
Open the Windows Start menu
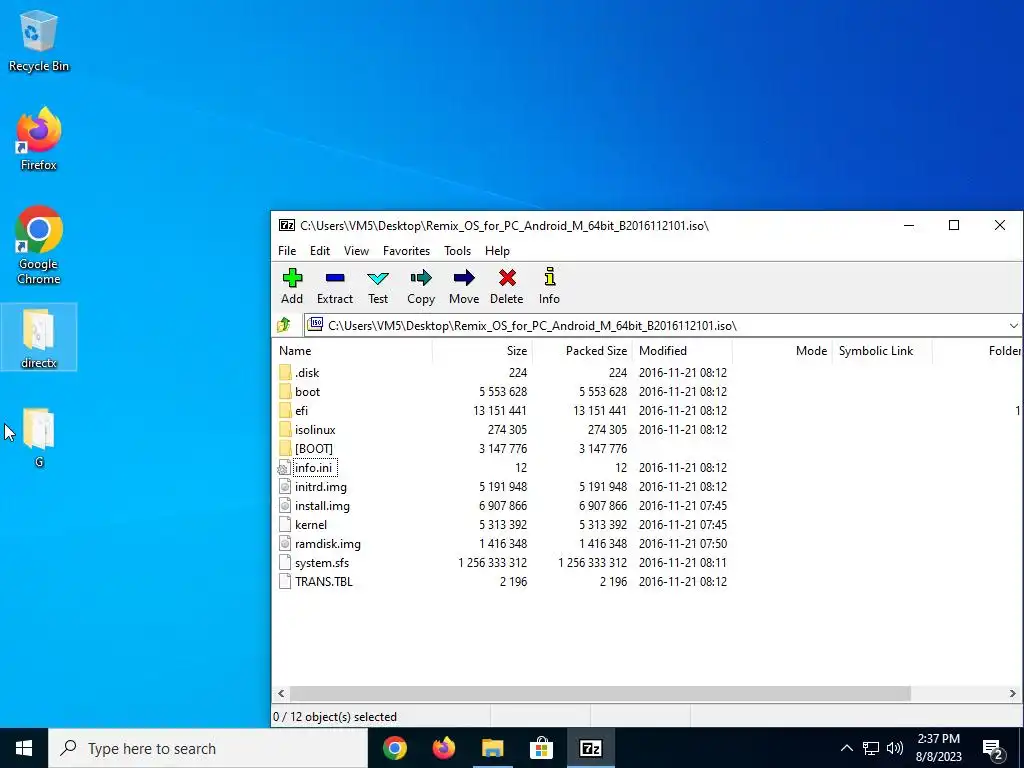24,748
